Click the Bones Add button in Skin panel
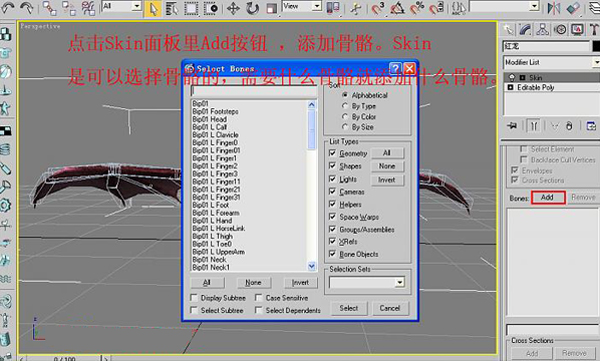This screenshot has width=600, height=361. click(548, 198)
